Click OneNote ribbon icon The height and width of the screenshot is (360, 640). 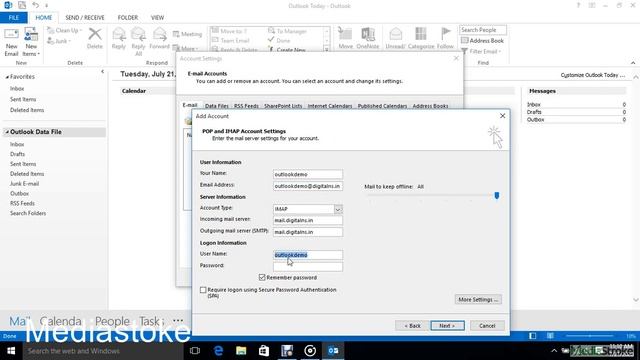tap(368, 39)
